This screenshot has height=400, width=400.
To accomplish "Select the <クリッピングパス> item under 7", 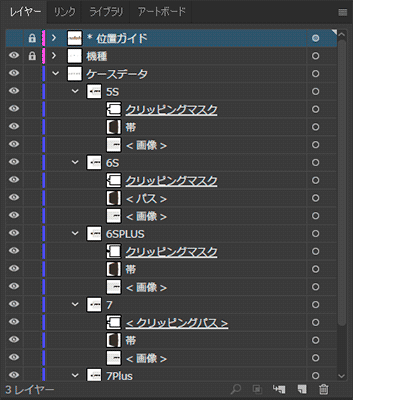I will click(177, 323).
